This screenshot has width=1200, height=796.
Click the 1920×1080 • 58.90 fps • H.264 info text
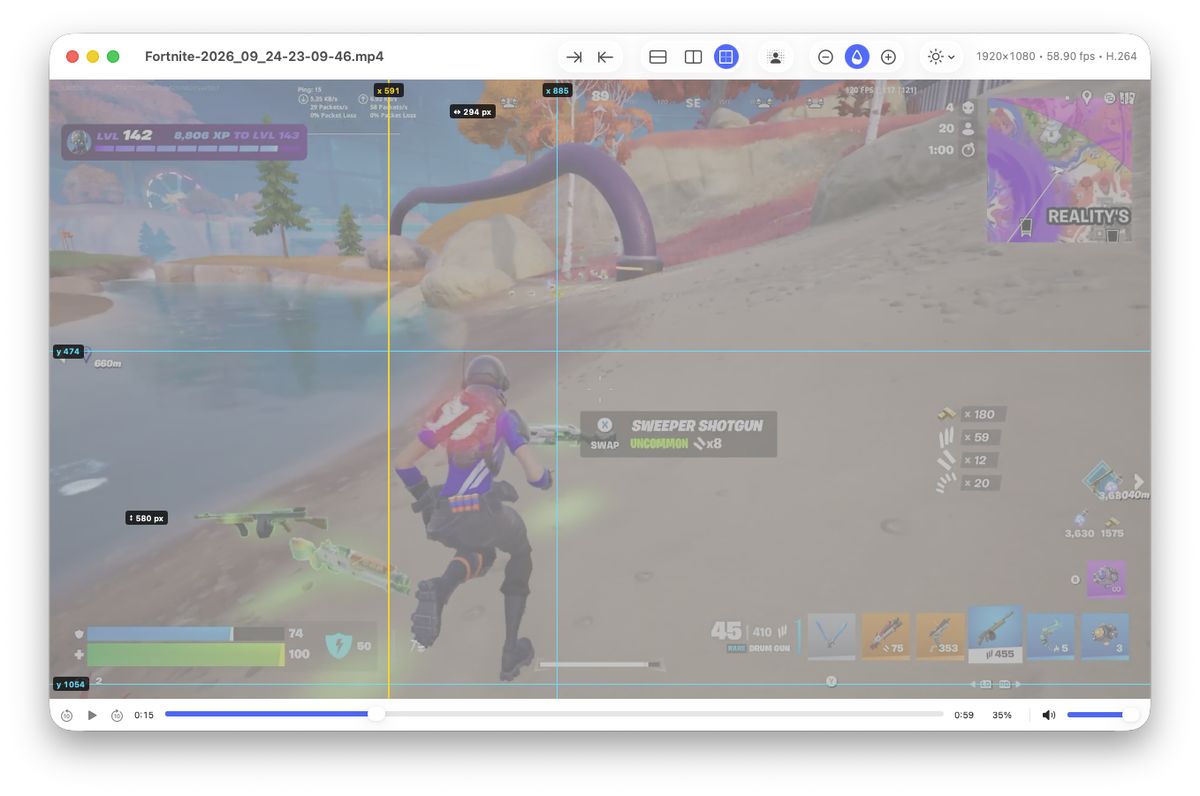click(x=1056, y=57)
